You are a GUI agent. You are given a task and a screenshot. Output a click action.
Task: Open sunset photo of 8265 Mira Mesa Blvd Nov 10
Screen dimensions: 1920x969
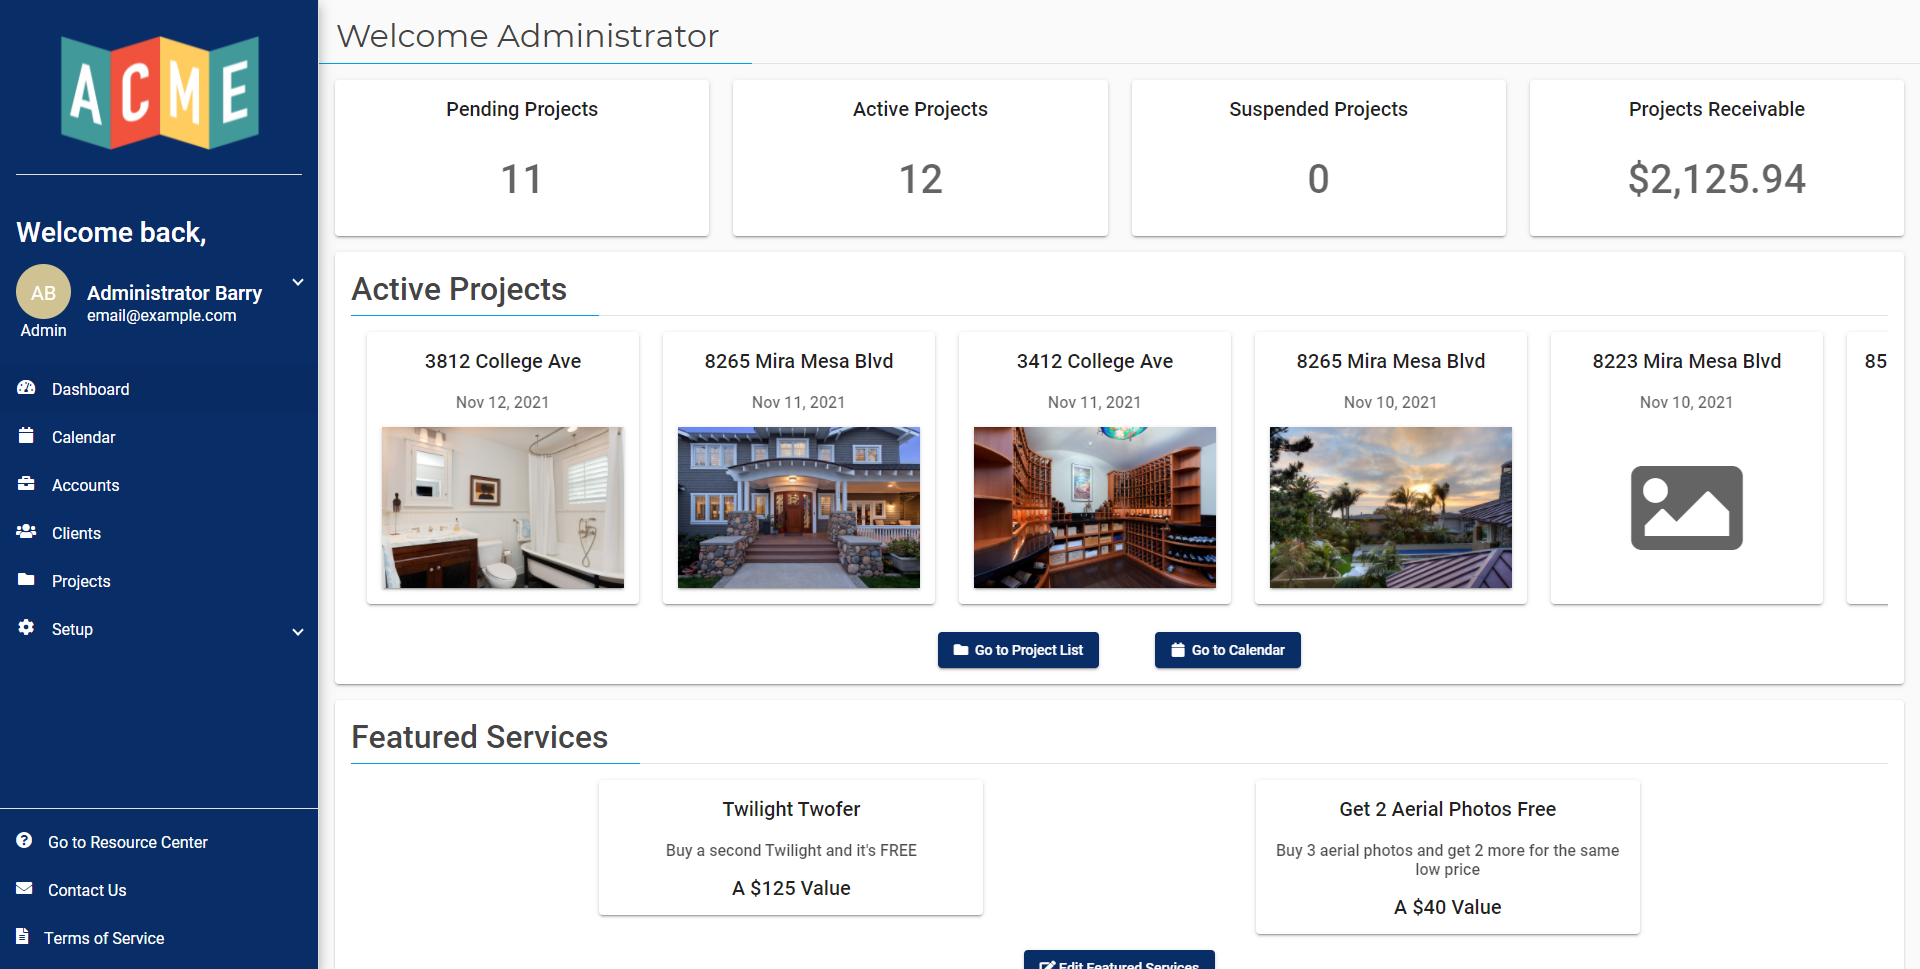tap(1391, 507)
